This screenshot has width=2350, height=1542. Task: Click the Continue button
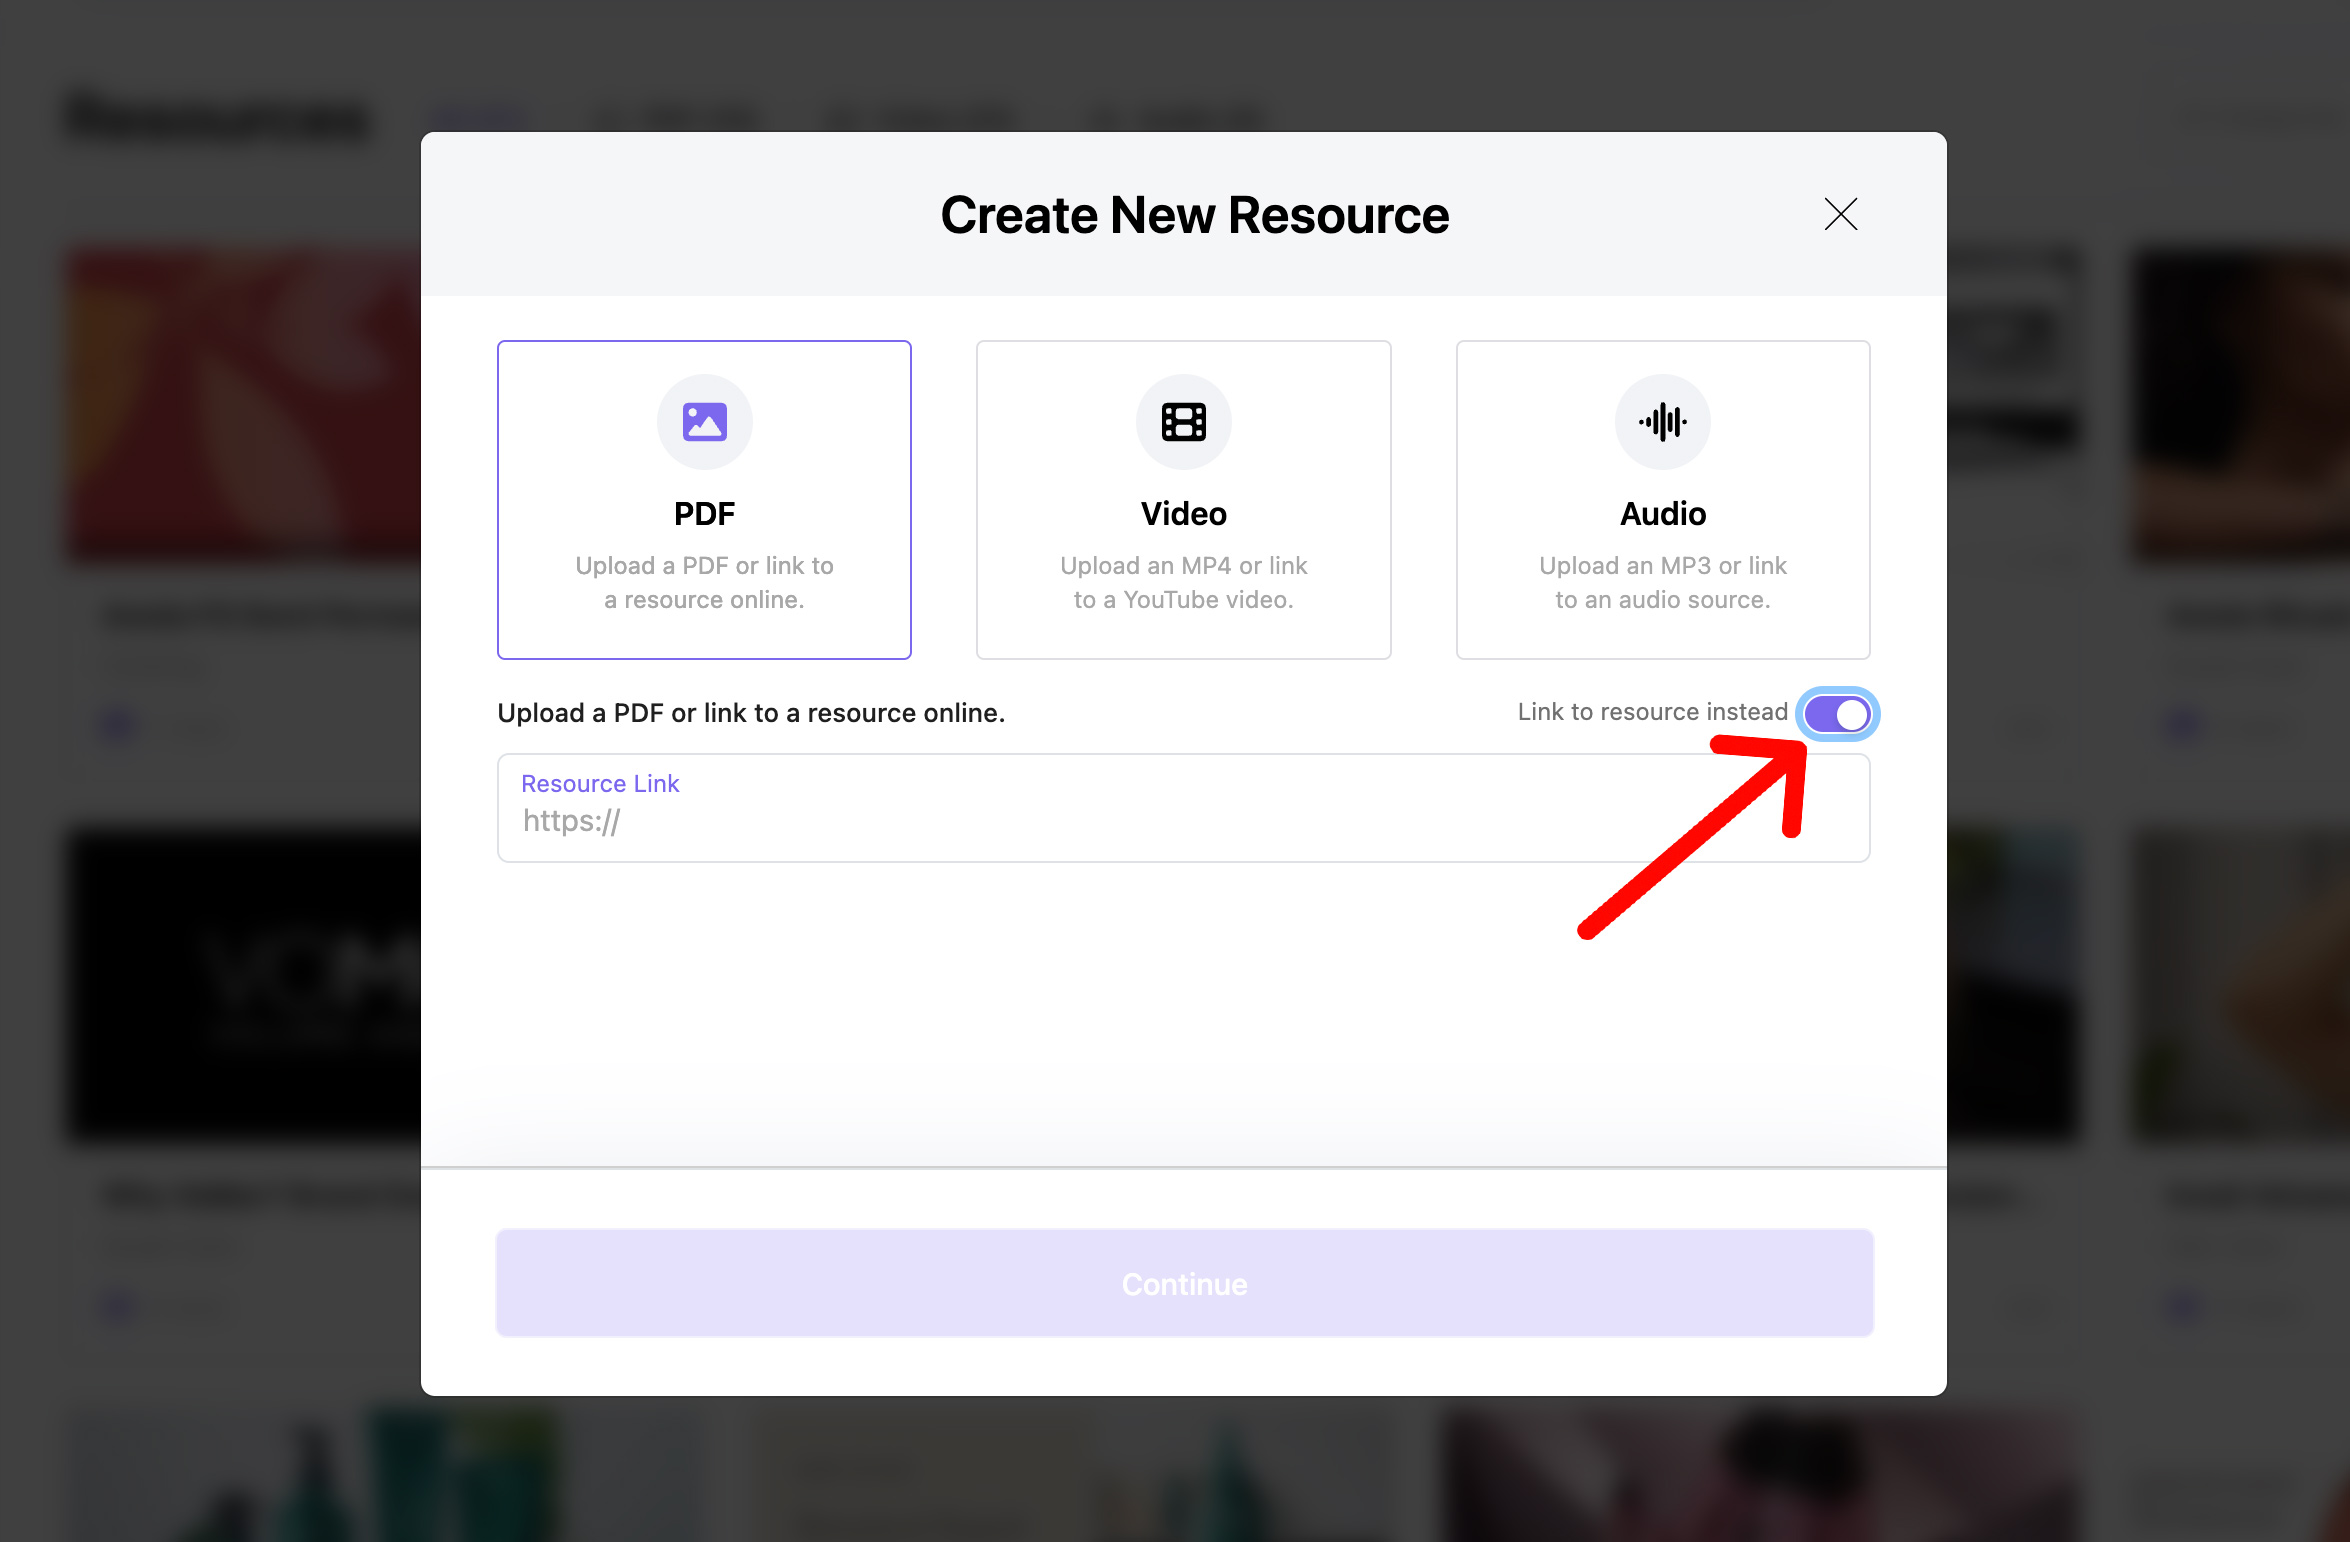(1184, 1283)
